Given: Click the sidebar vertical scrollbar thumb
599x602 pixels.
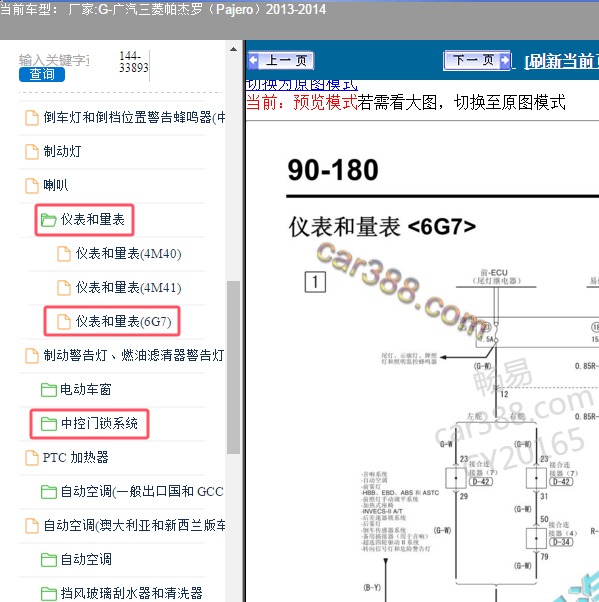Looking at the screenshot, I should click(233, 367).
